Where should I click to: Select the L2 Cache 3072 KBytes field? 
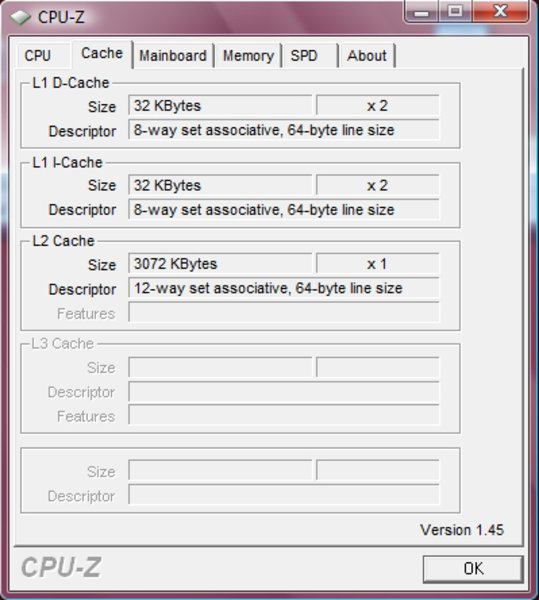point(220,264)
